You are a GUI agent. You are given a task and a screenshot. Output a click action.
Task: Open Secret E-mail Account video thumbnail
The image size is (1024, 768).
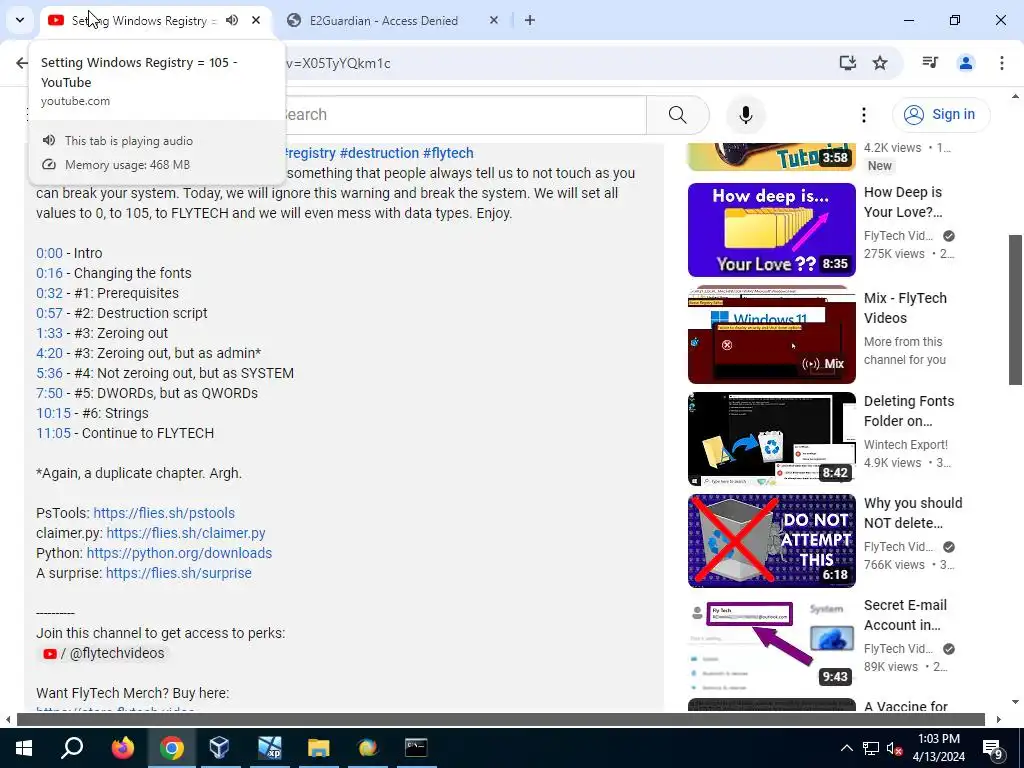(771, 643)
